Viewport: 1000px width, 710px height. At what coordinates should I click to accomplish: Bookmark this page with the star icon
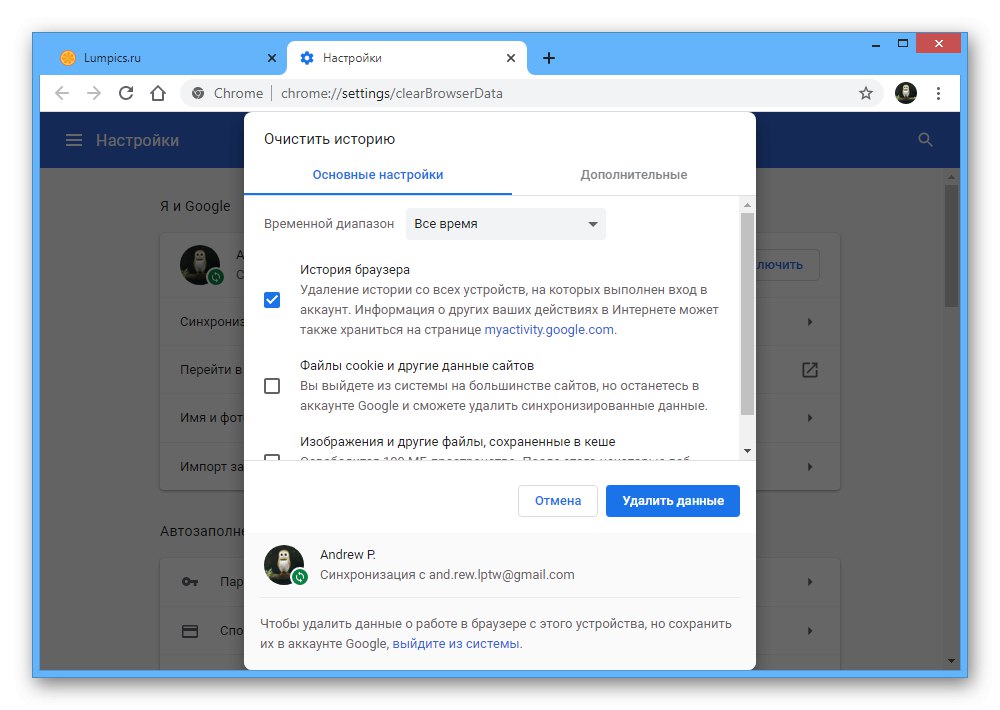[x=866, y=92]
